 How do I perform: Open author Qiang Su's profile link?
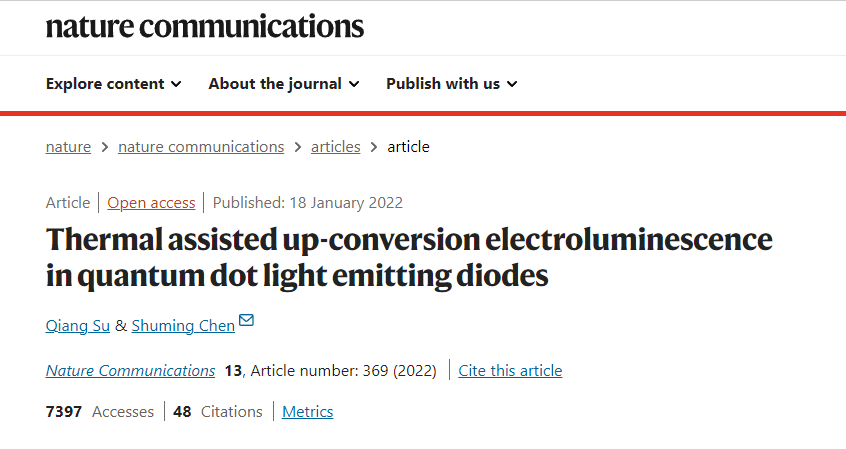(x=78, y=326)
